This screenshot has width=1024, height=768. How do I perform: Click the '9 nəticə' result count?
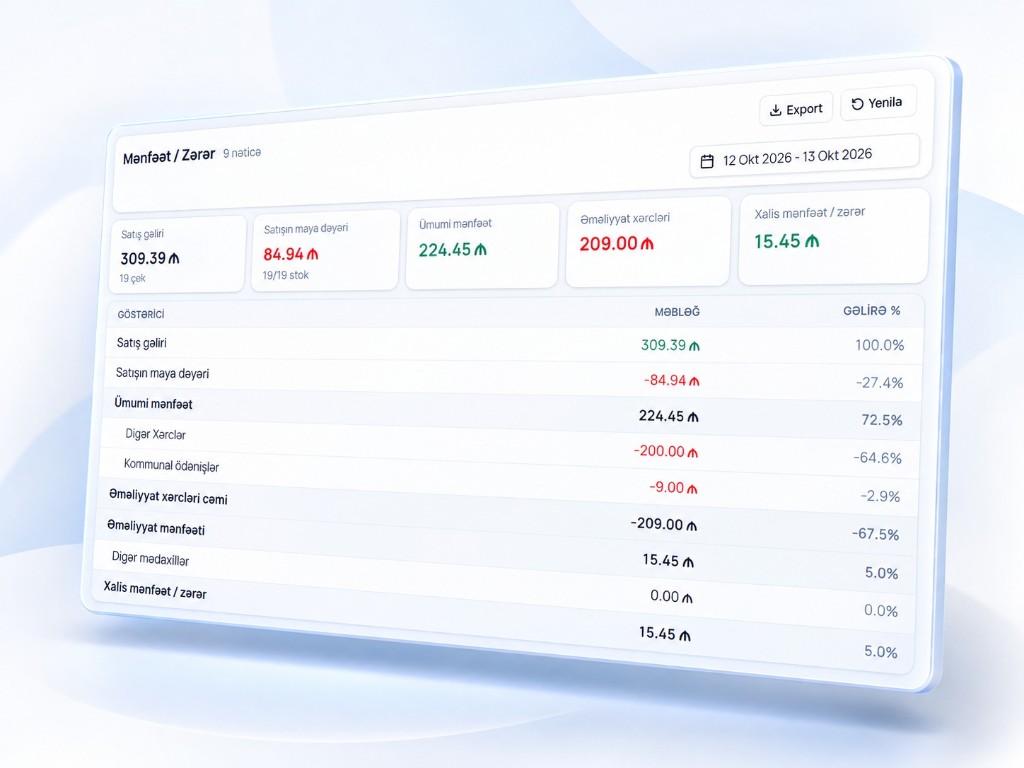click(242, 153)
